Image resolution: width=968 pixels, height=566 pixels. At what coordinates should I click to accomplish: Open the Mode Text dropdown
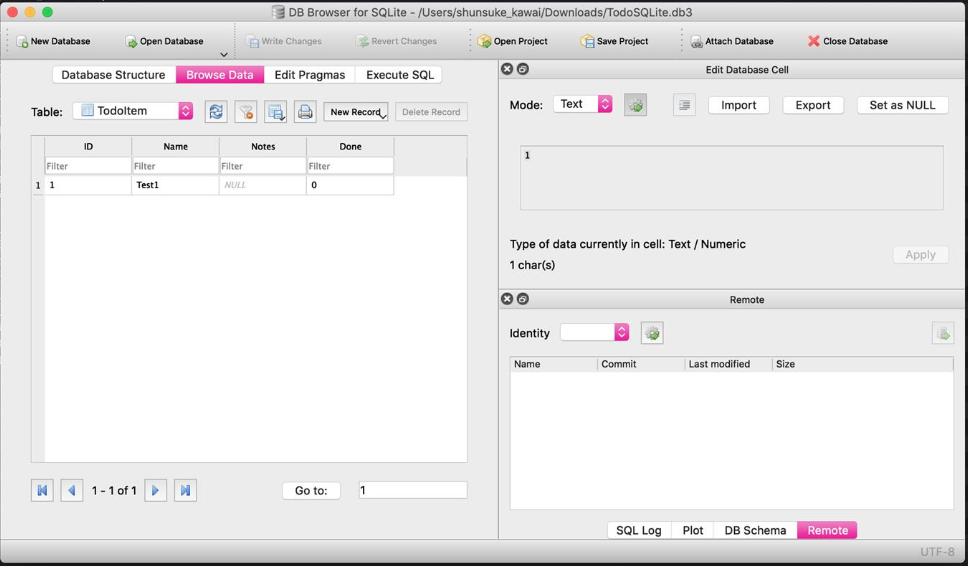(583, 104)
